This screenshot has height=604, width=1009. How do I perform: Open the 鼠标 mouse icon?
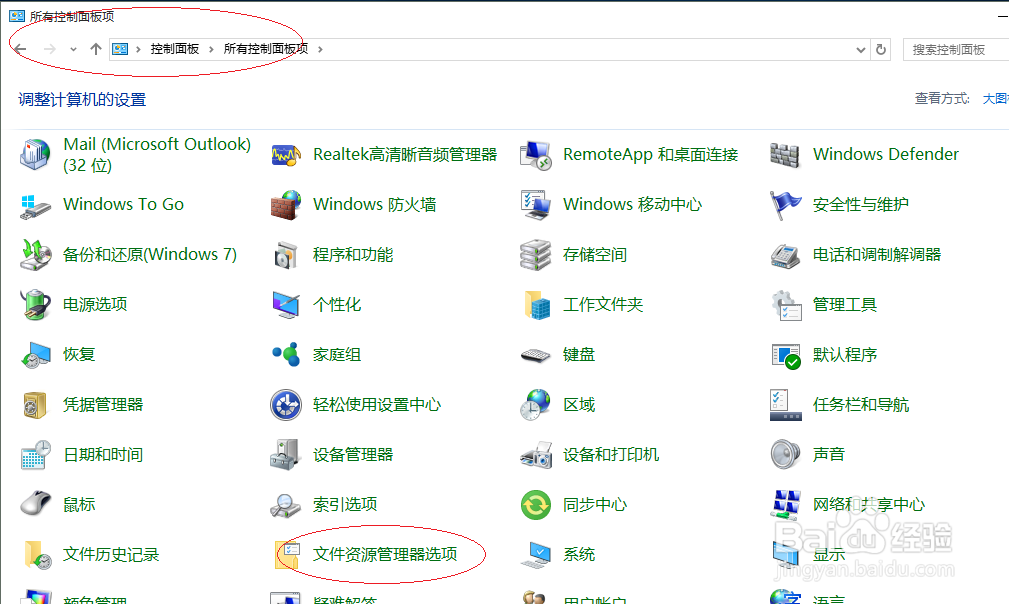pos(35,504)
